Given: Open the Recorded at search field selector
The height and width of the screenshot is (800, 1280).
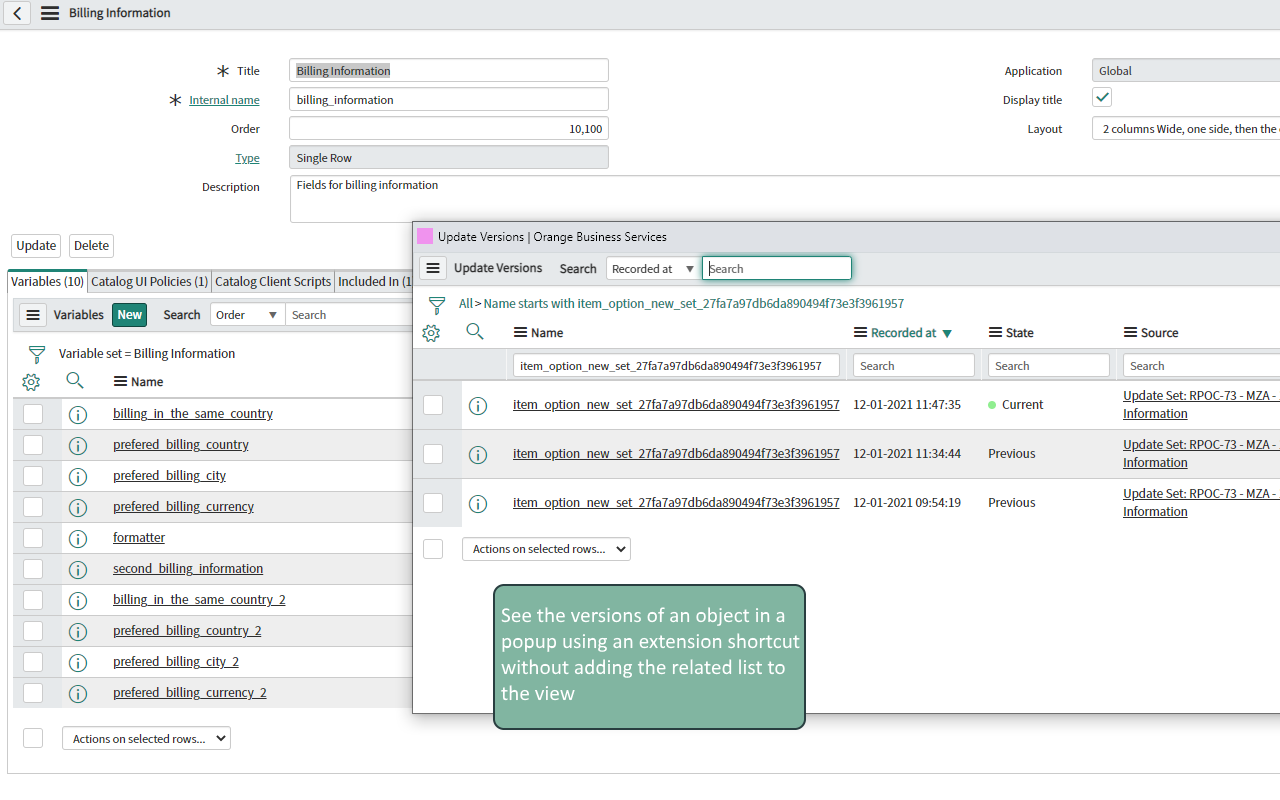Looking at the screenshot, I should [652, 268].
